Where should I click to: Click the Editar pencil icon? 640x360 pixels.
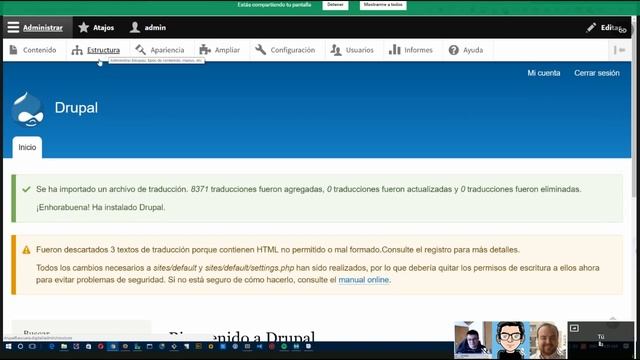(x=591, y=27)
